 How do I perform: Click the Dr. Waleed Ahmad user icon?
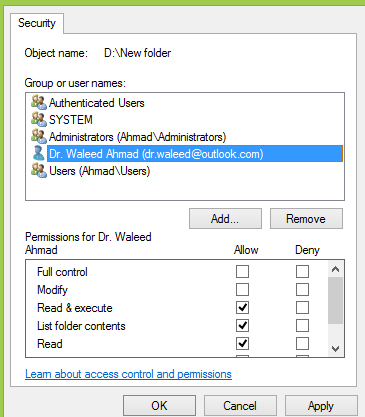pos(39,153)
